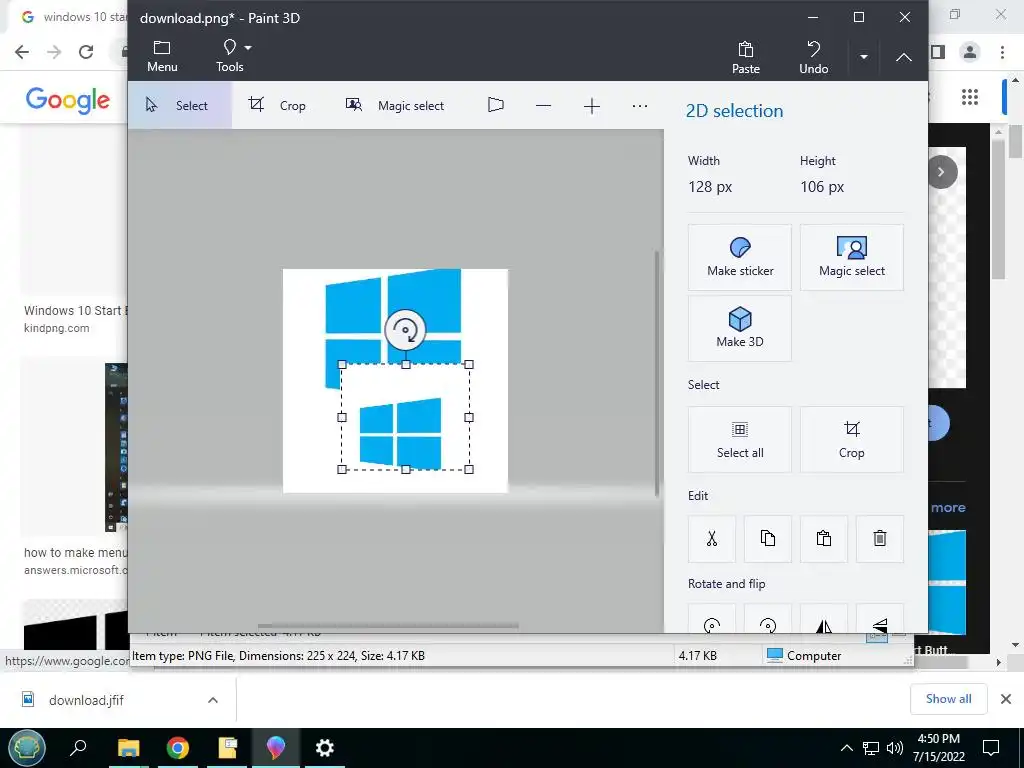Choose the Select tool in toolbar

pyautogui.click(x=180, y=105)
